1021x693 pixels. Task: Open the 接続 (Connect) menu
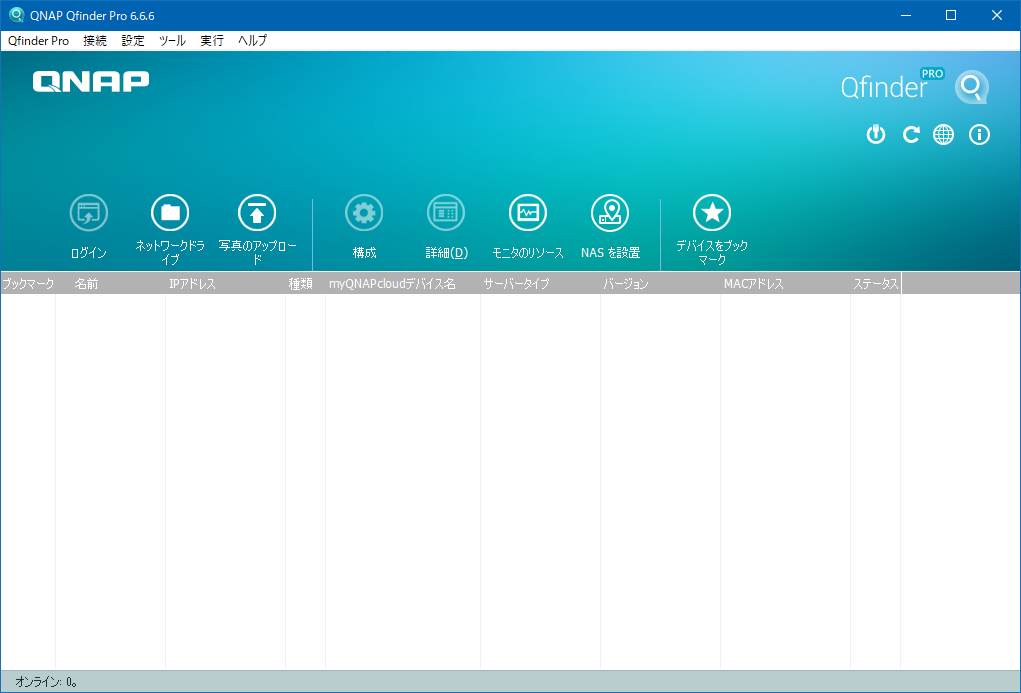[x=94, y=41]
